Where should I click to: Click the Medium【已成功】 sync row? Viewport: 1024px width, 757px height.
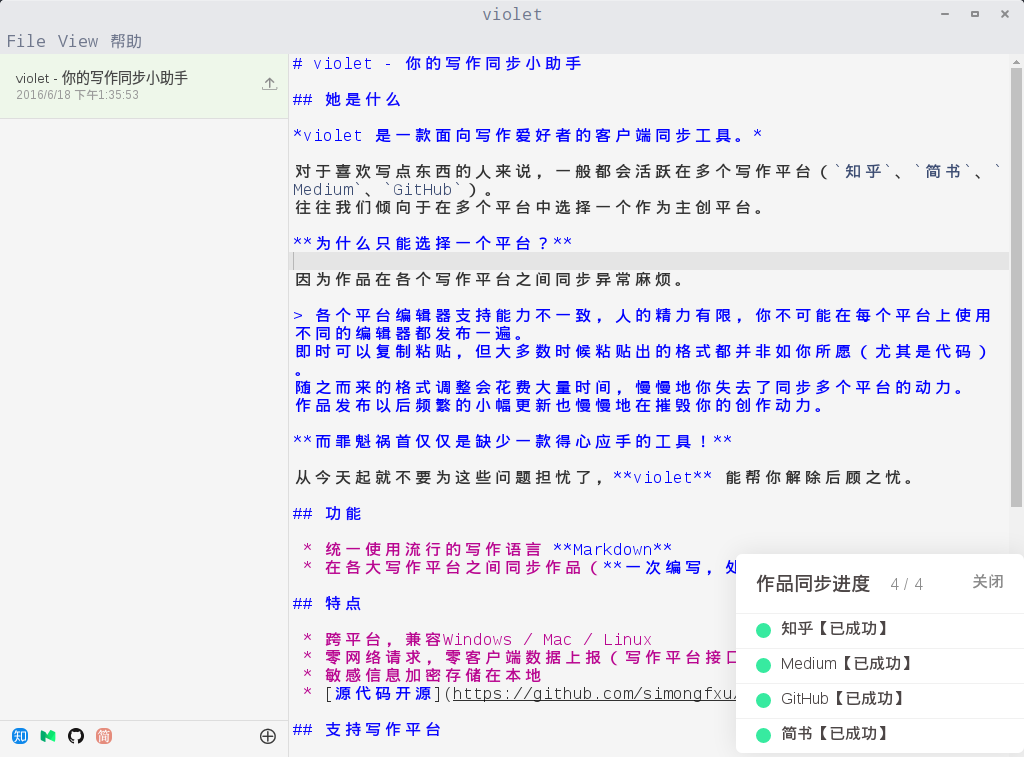pos(880,665)
